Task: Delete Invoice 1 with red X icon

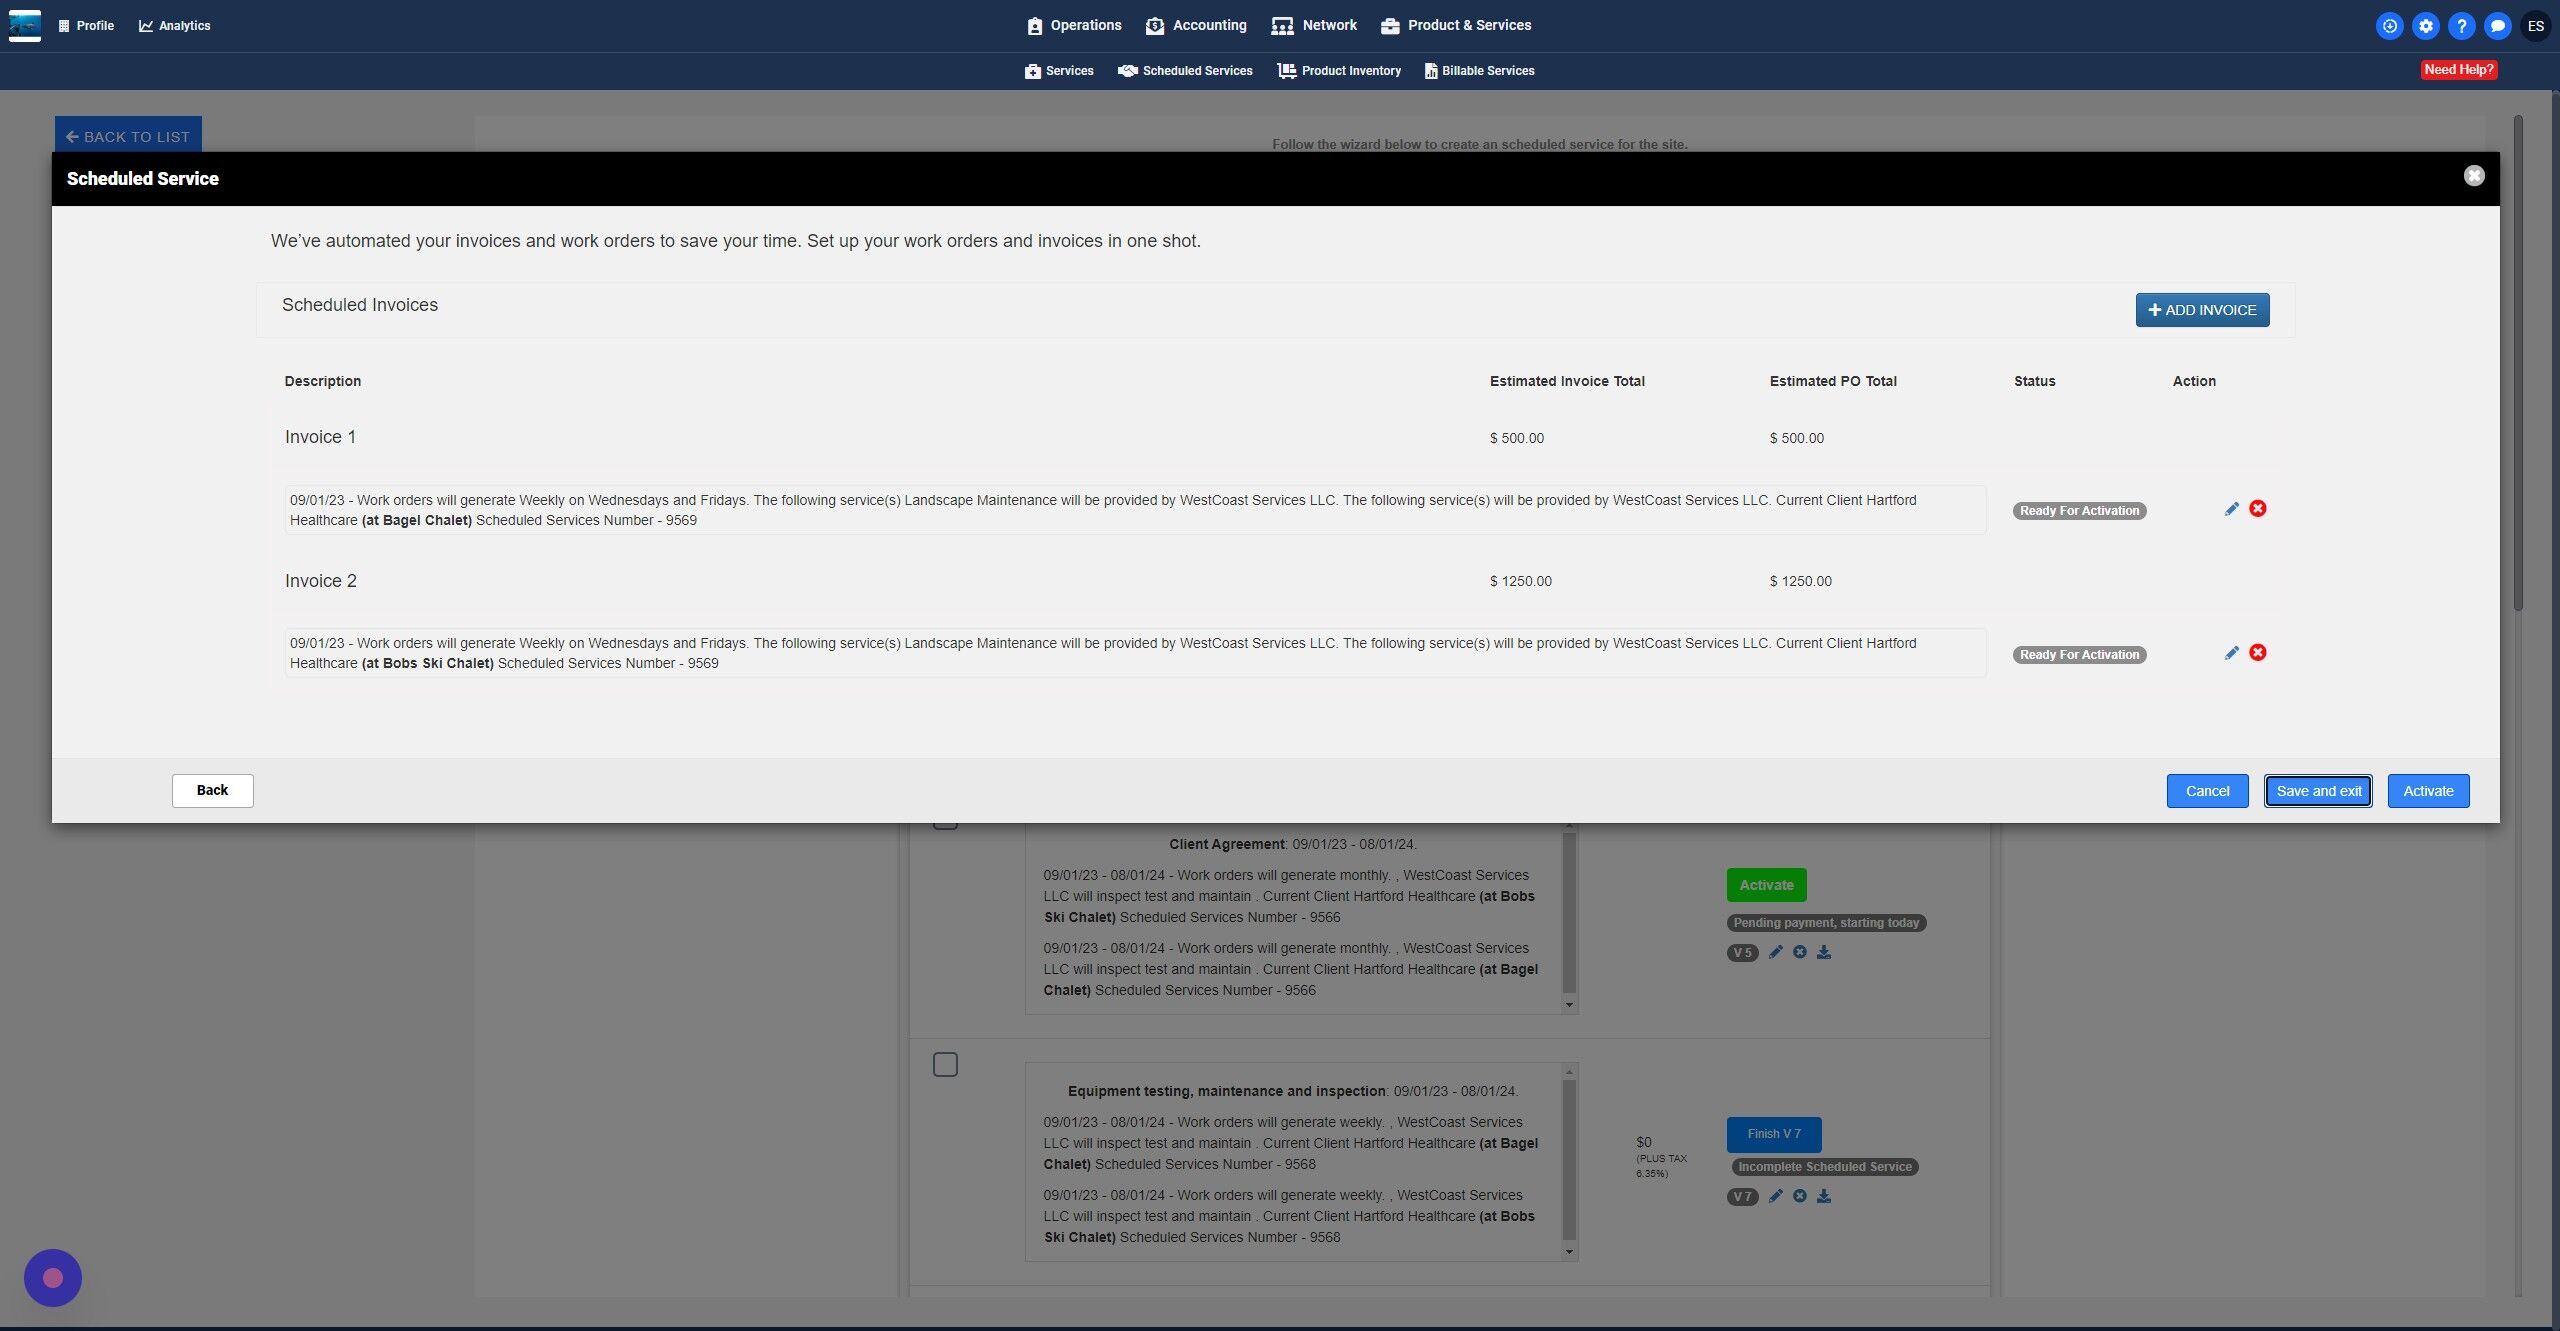Action: coord(2258,509)
